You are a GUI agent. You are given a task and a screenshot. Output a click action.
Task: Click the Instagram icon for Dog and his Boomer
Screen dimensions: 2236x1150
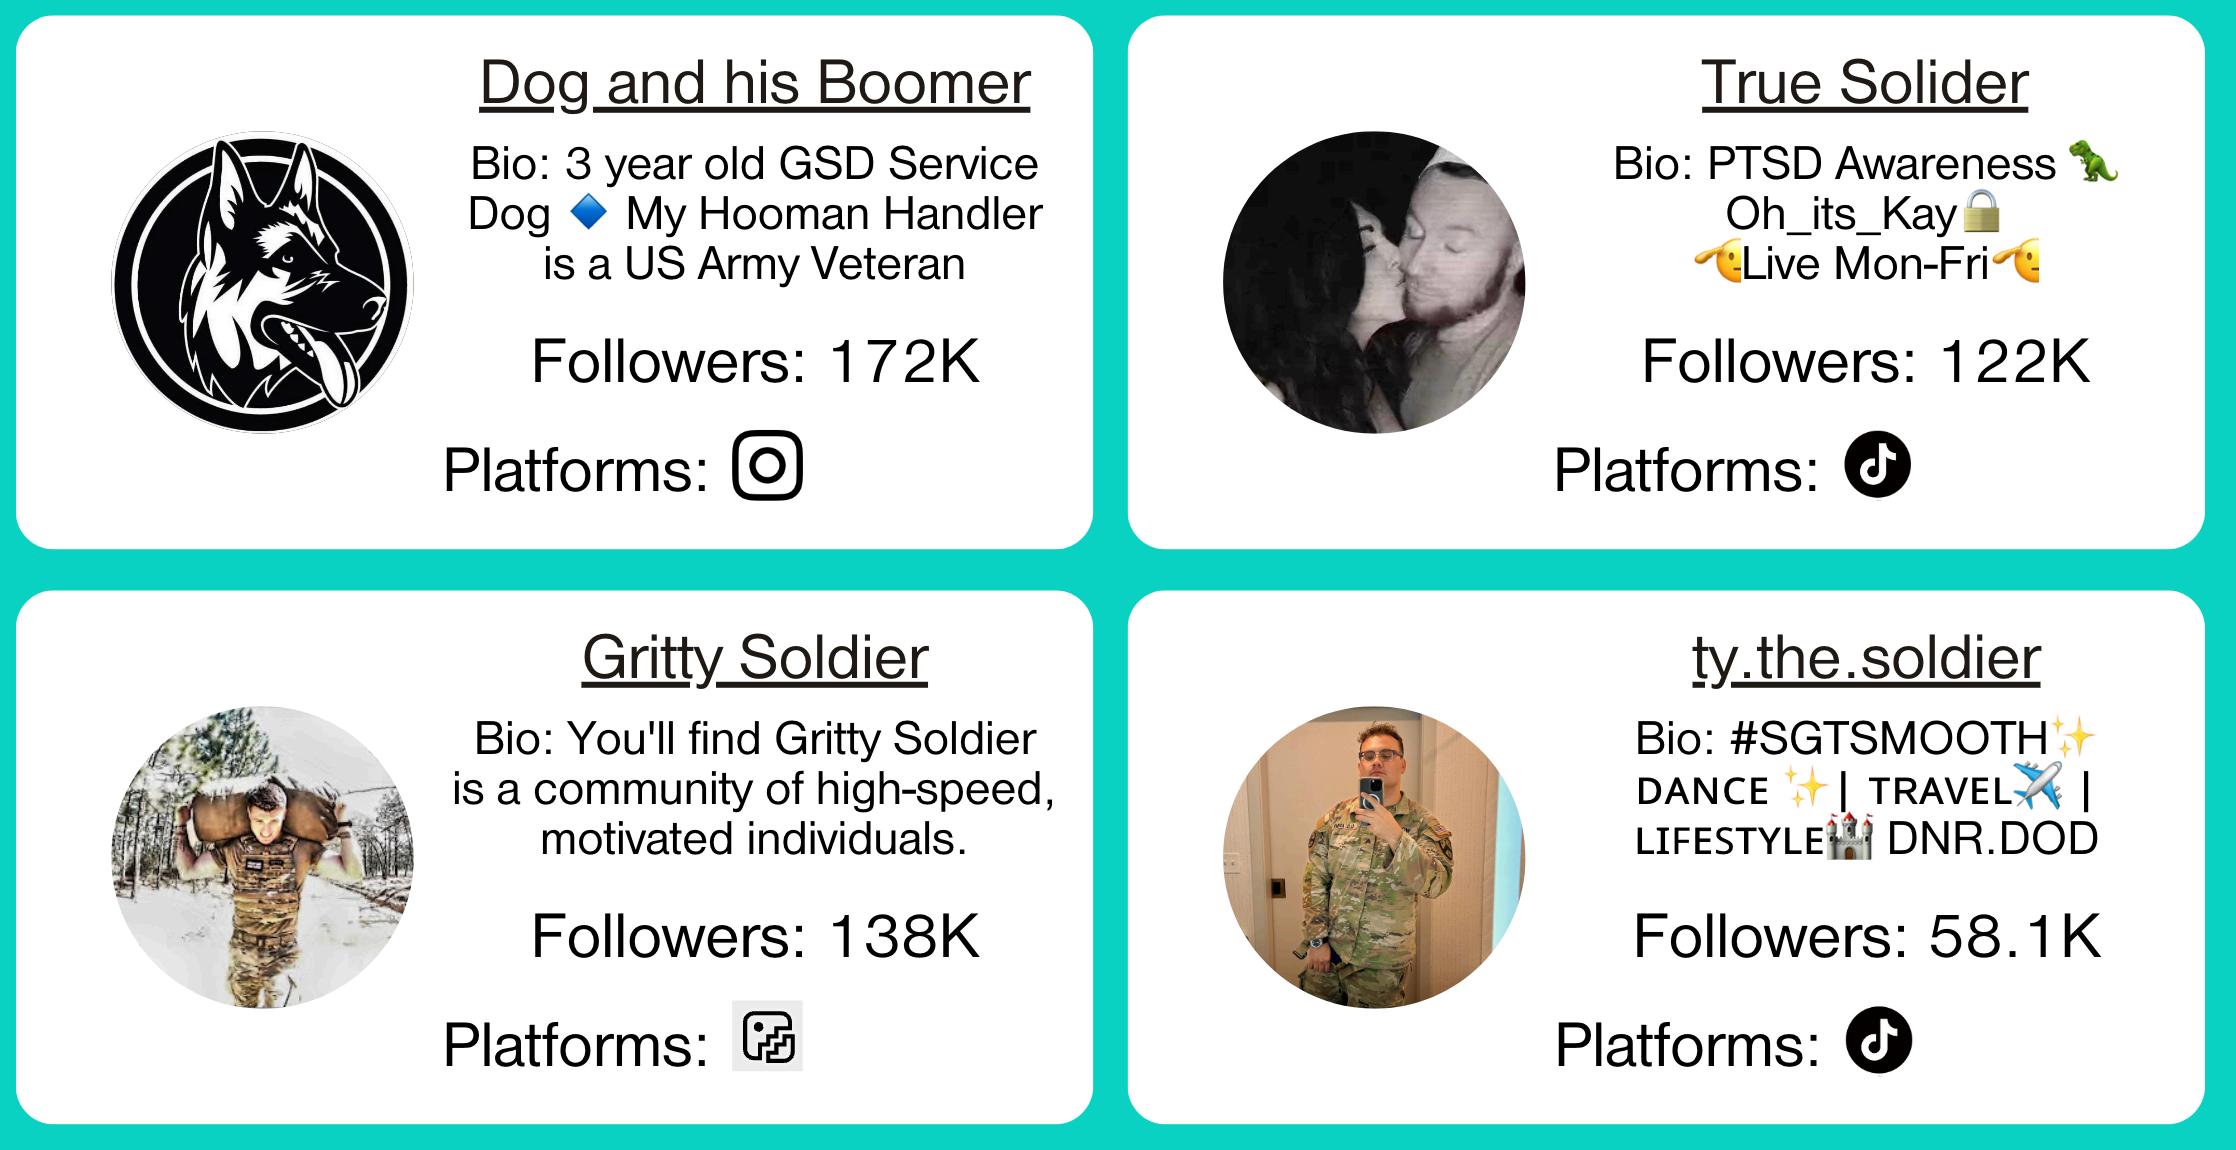pos(767,466)
